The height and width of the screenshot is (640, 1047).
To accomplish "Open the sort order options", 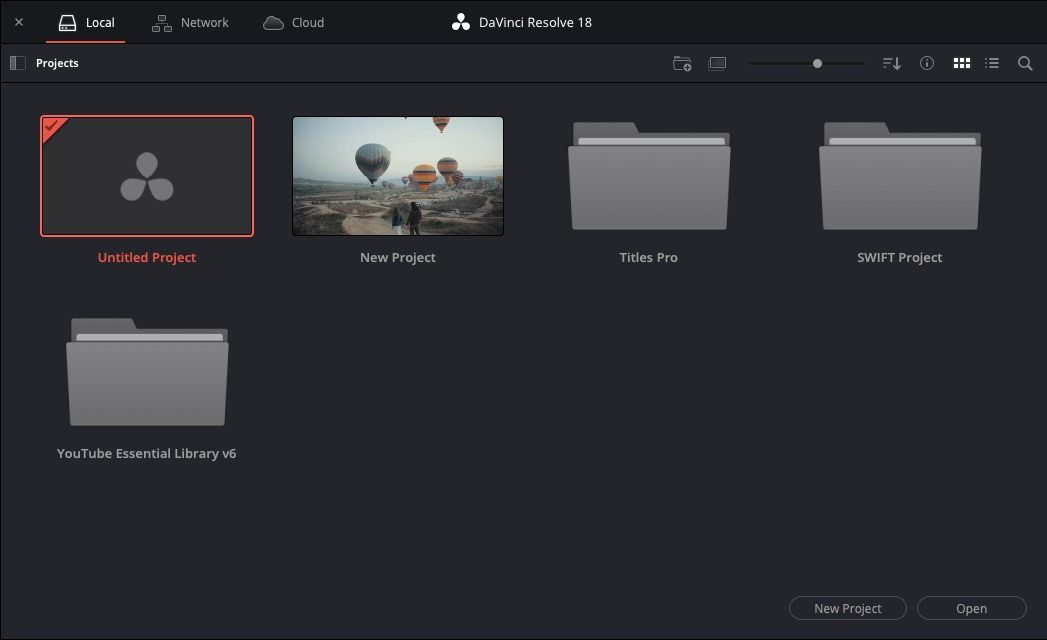I will [x=891, y=63].
